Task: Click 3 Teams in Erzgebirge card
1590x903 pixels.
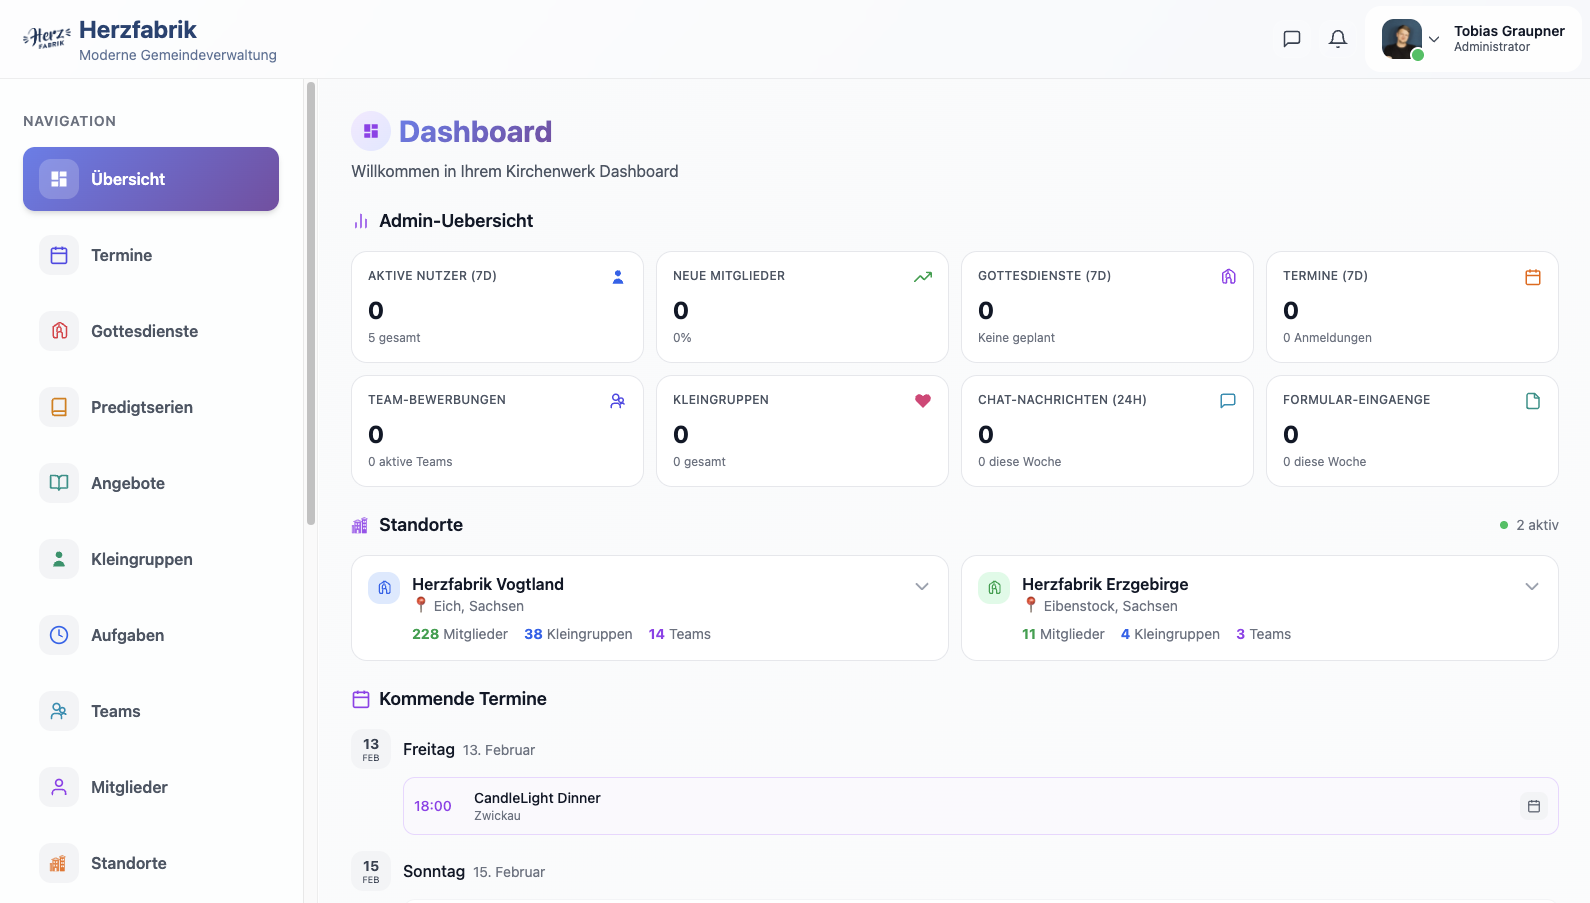Action: pyautogui.click(x=1263, y=634)
